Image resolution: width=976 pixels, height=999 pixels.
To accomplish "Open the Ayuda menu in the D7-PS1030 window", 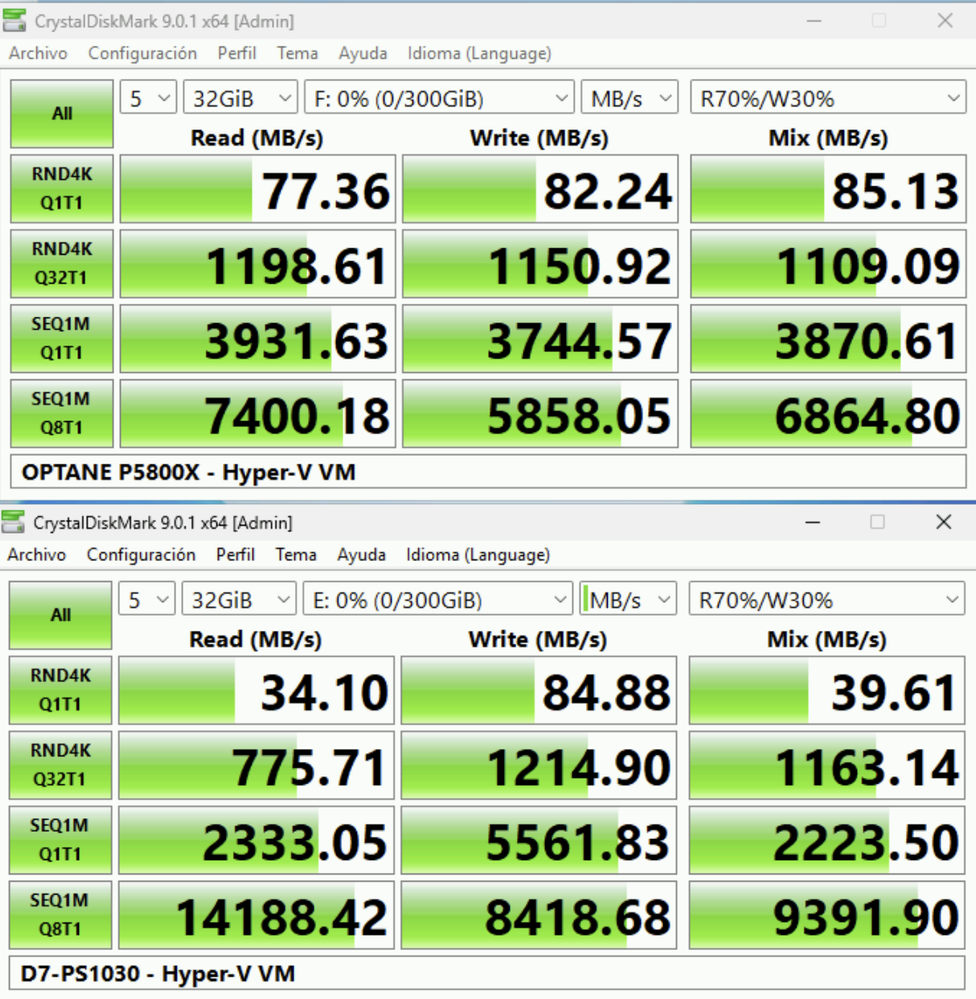I will (x=362, y=555).
